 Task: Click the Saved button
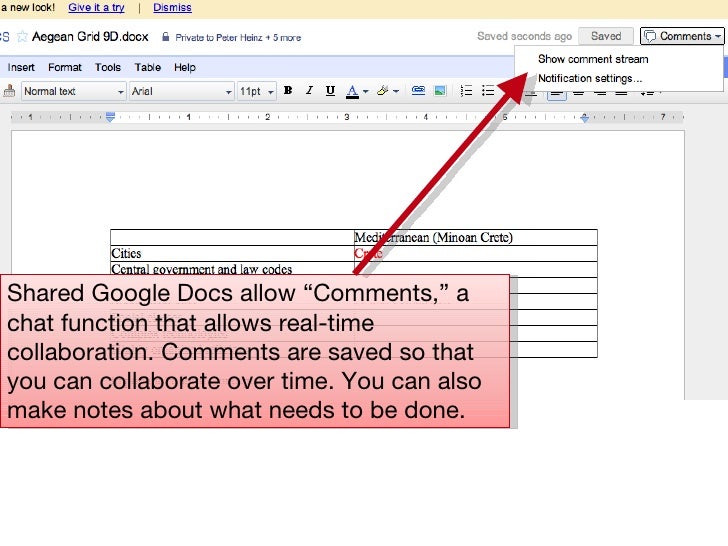pos(606,36)
